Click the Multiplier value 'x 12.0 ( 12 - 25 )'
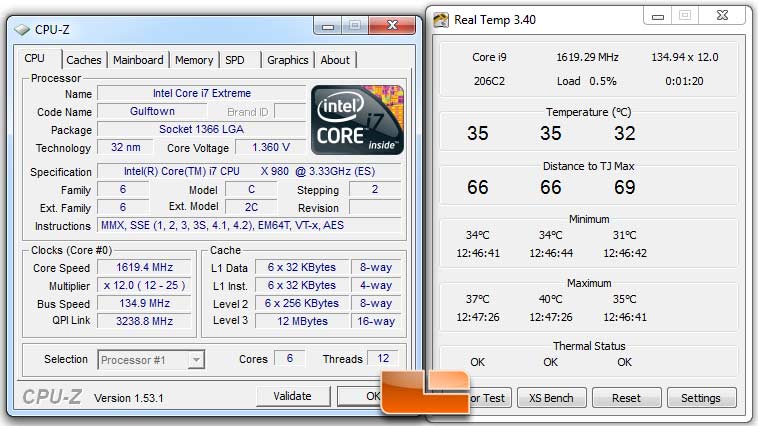The width and height of the screenshot is (758, 426). tap(145, 285)
